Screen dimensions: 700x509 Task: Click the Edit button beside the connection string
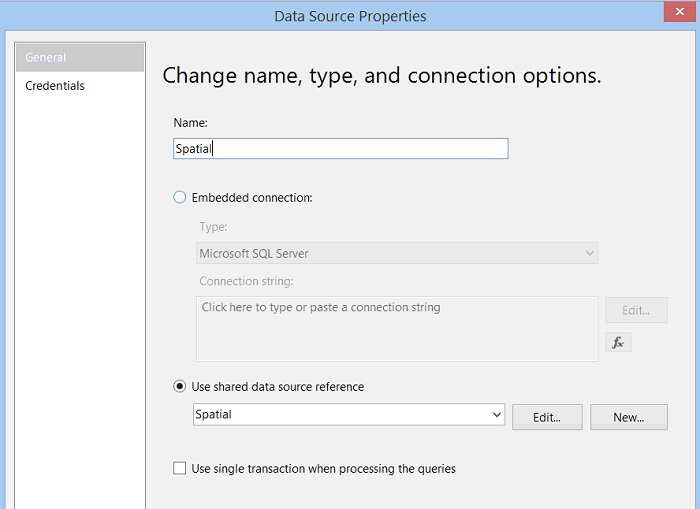[x=636, y=310]
